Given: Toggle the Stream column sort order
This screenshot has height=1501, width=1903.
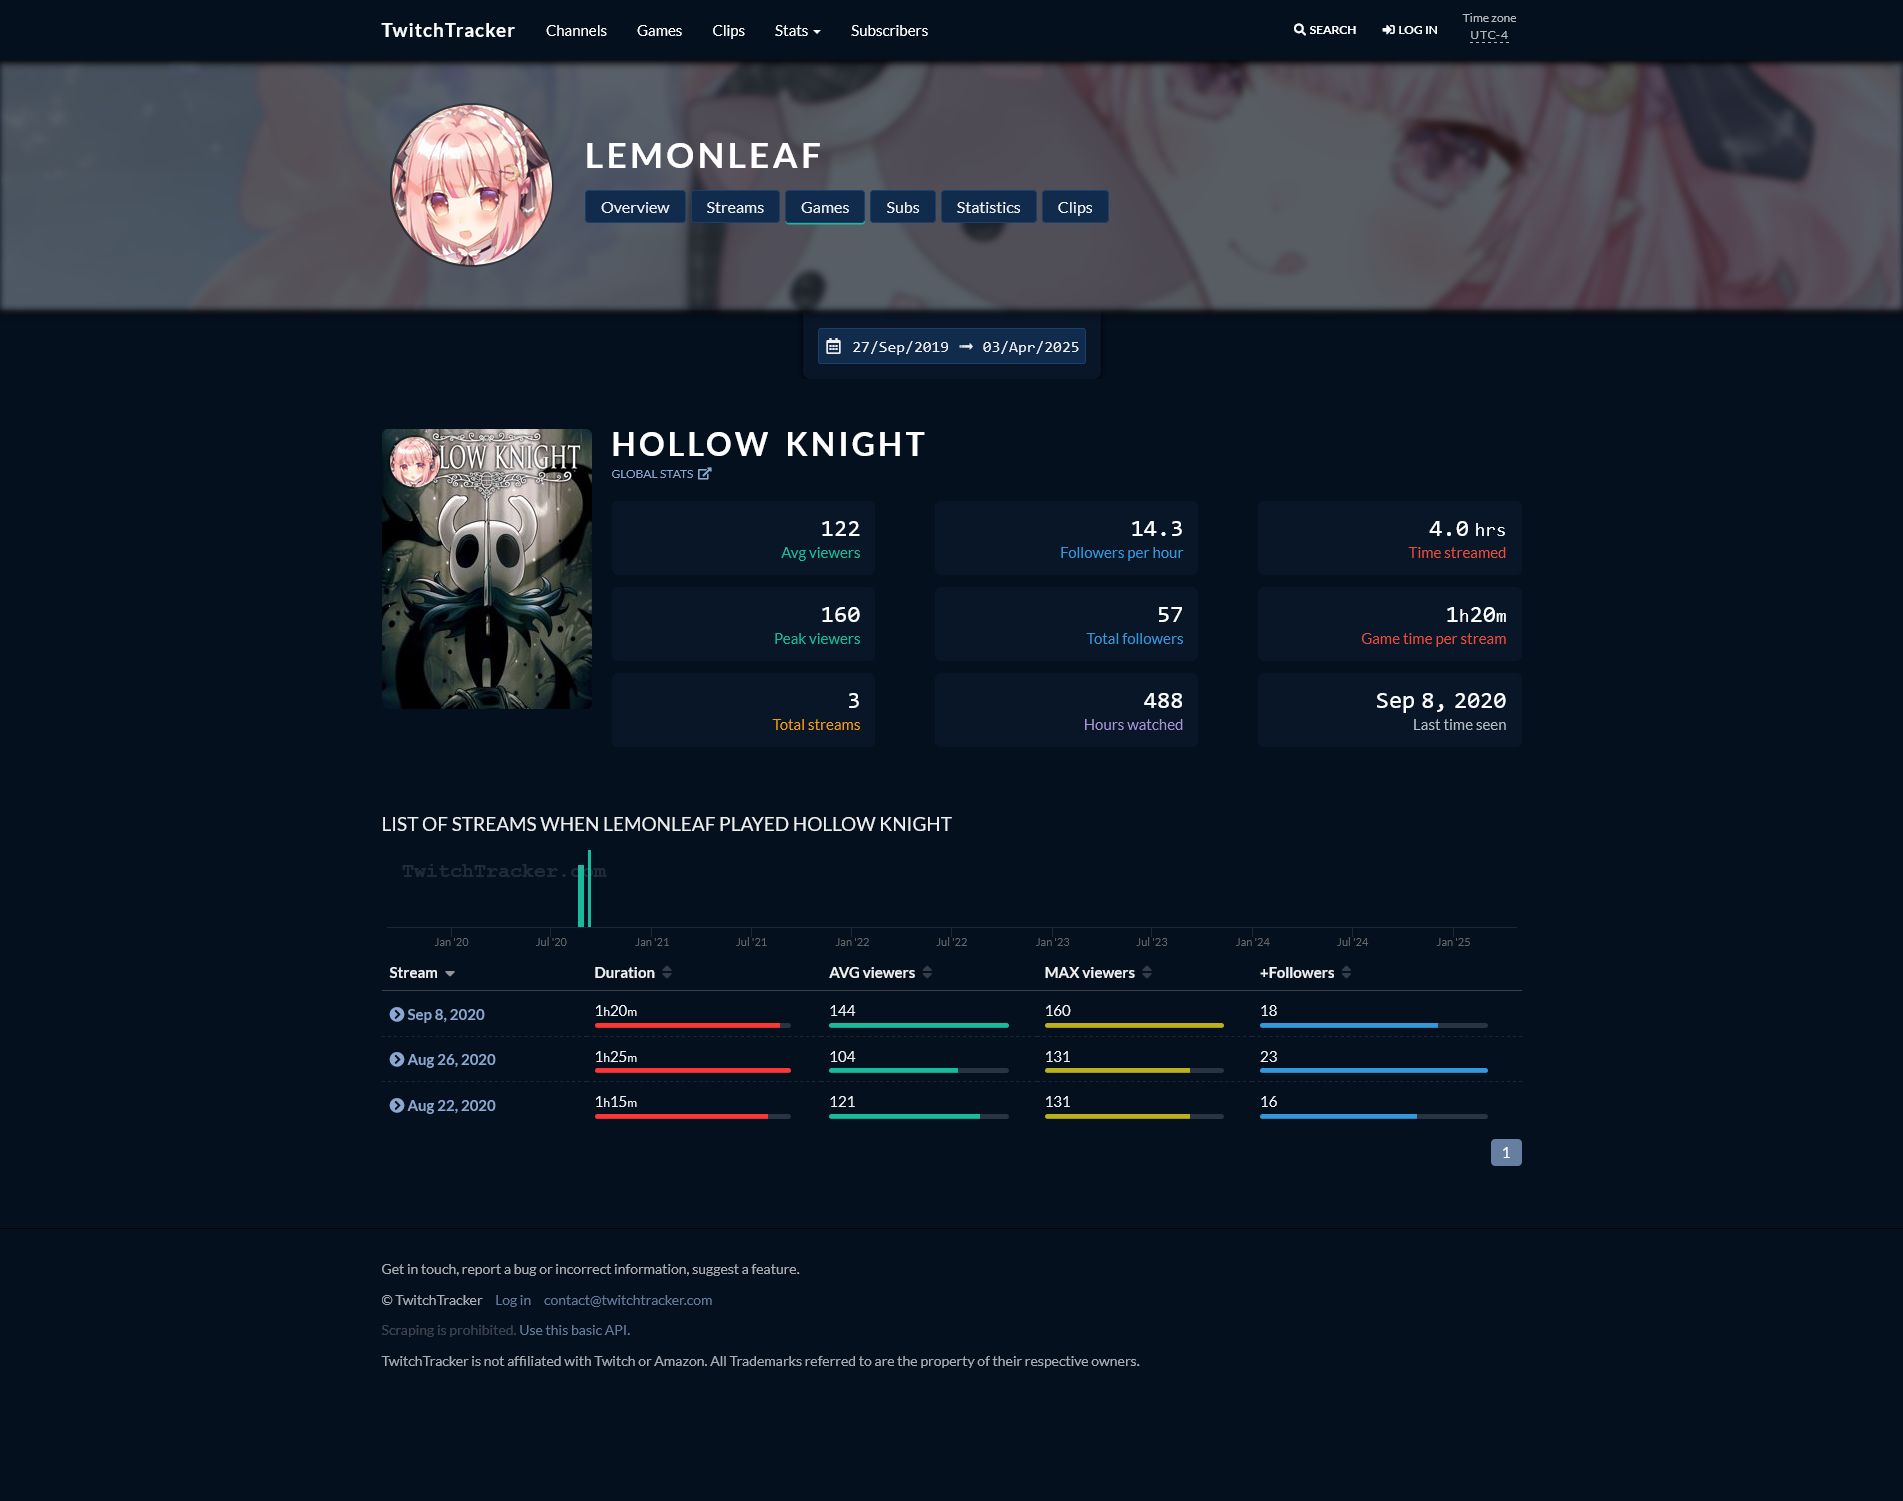Looking at the screenshot, I should coord(422,973).
